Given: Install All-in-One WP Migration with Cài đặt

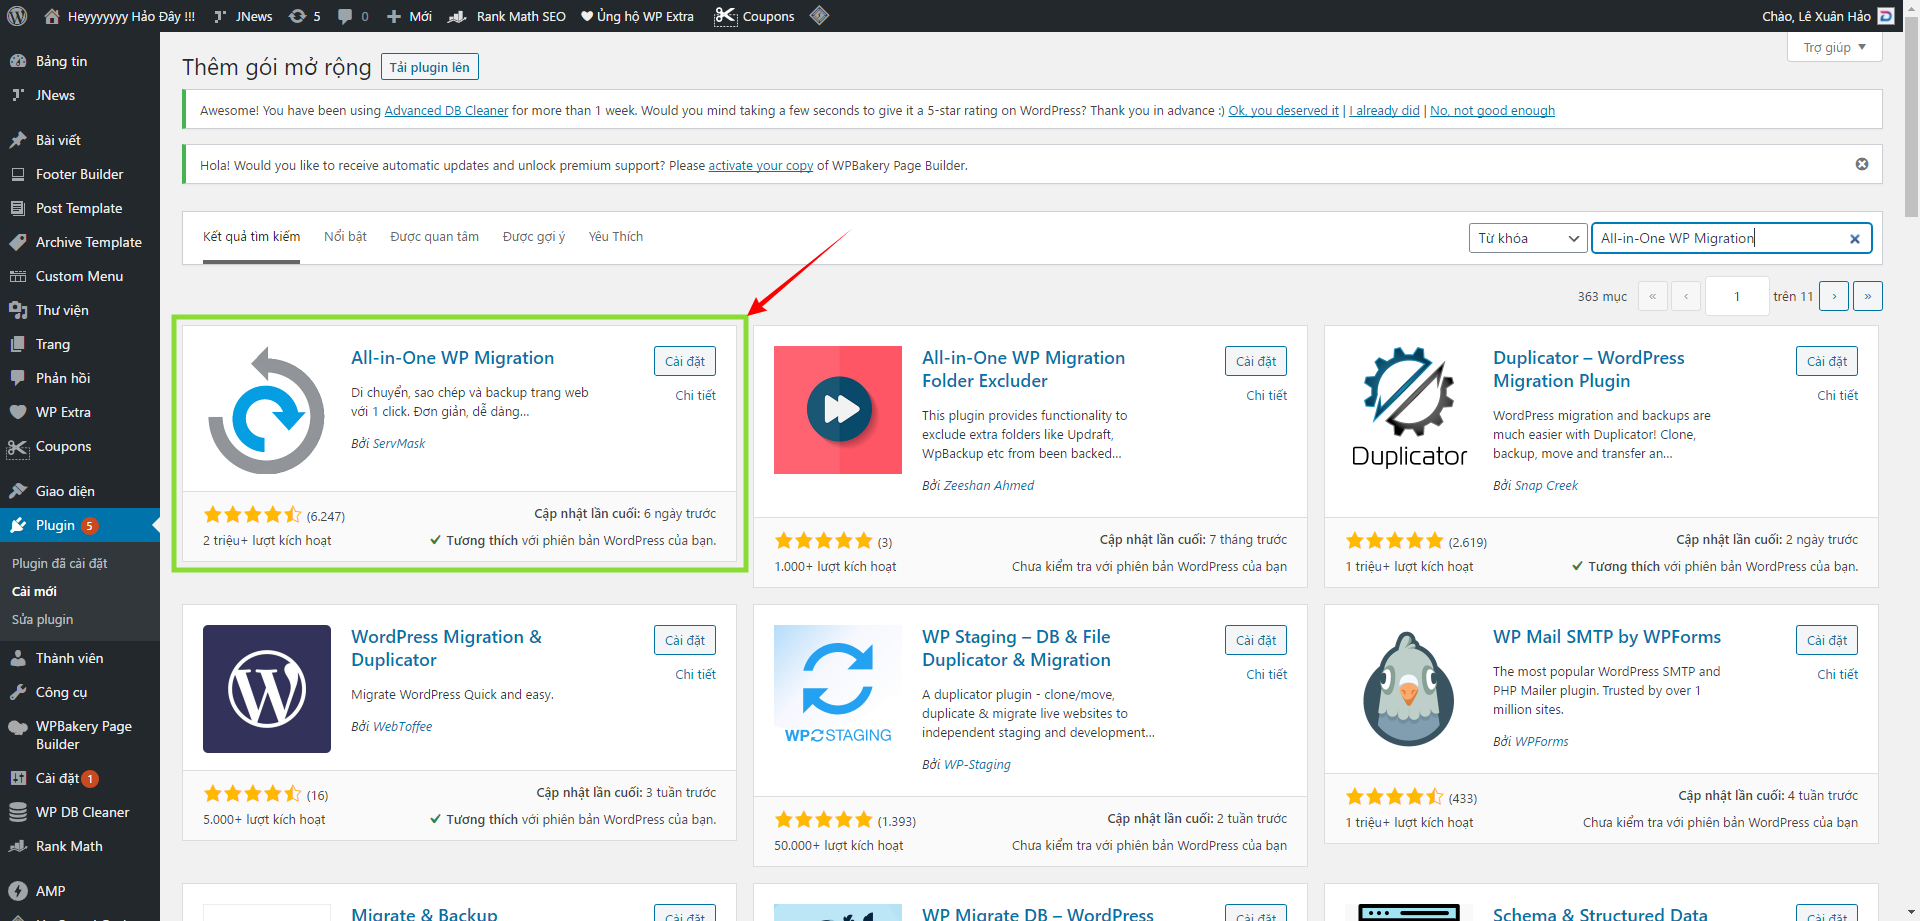Looking at the screenshot, I should point(684,360).
